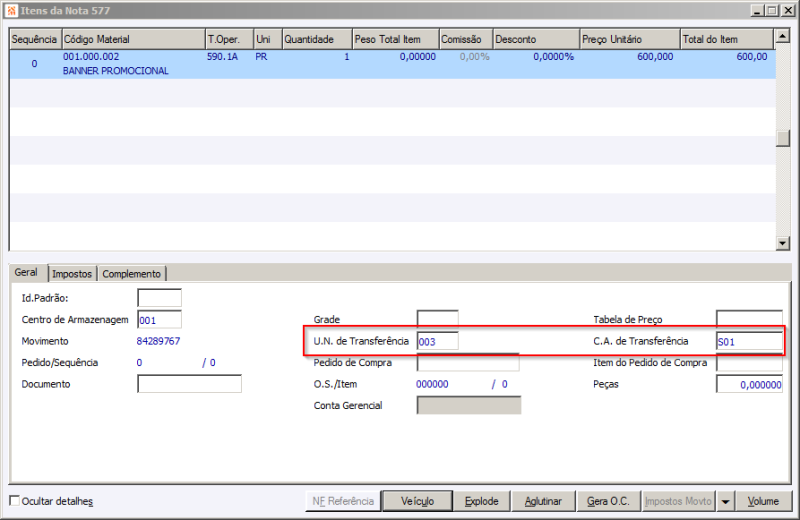
Task: Click the Quantidade column header
Action: coord(317,39)
